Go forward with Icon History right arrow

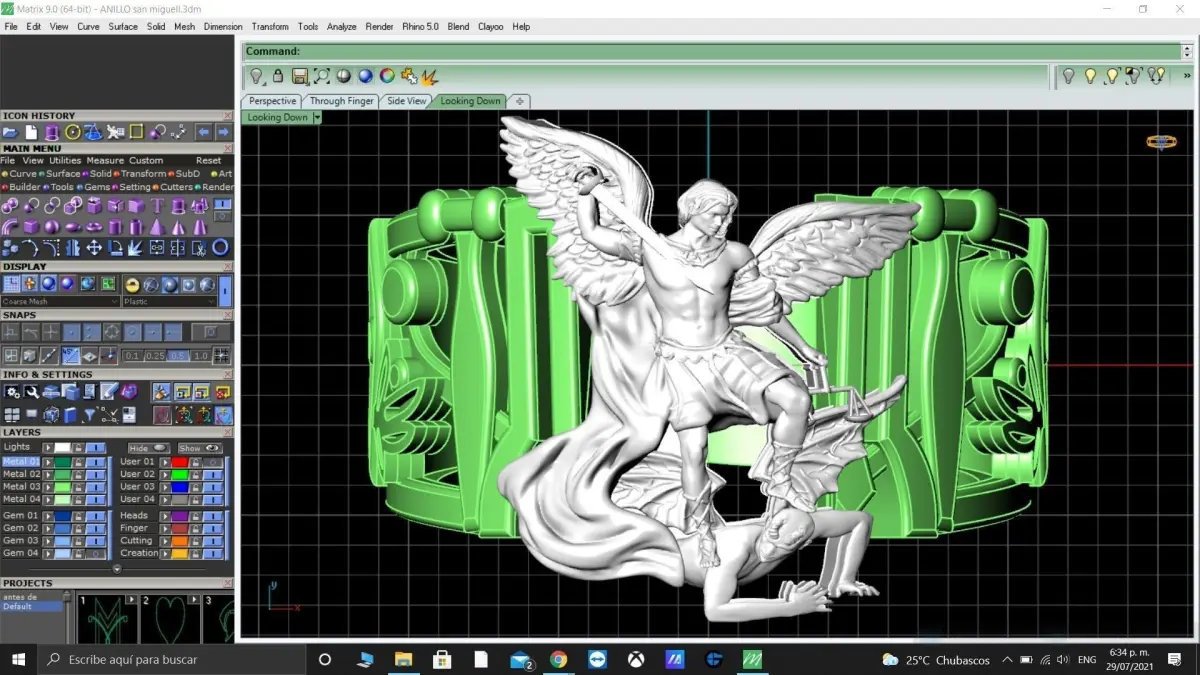coord(223,132)
